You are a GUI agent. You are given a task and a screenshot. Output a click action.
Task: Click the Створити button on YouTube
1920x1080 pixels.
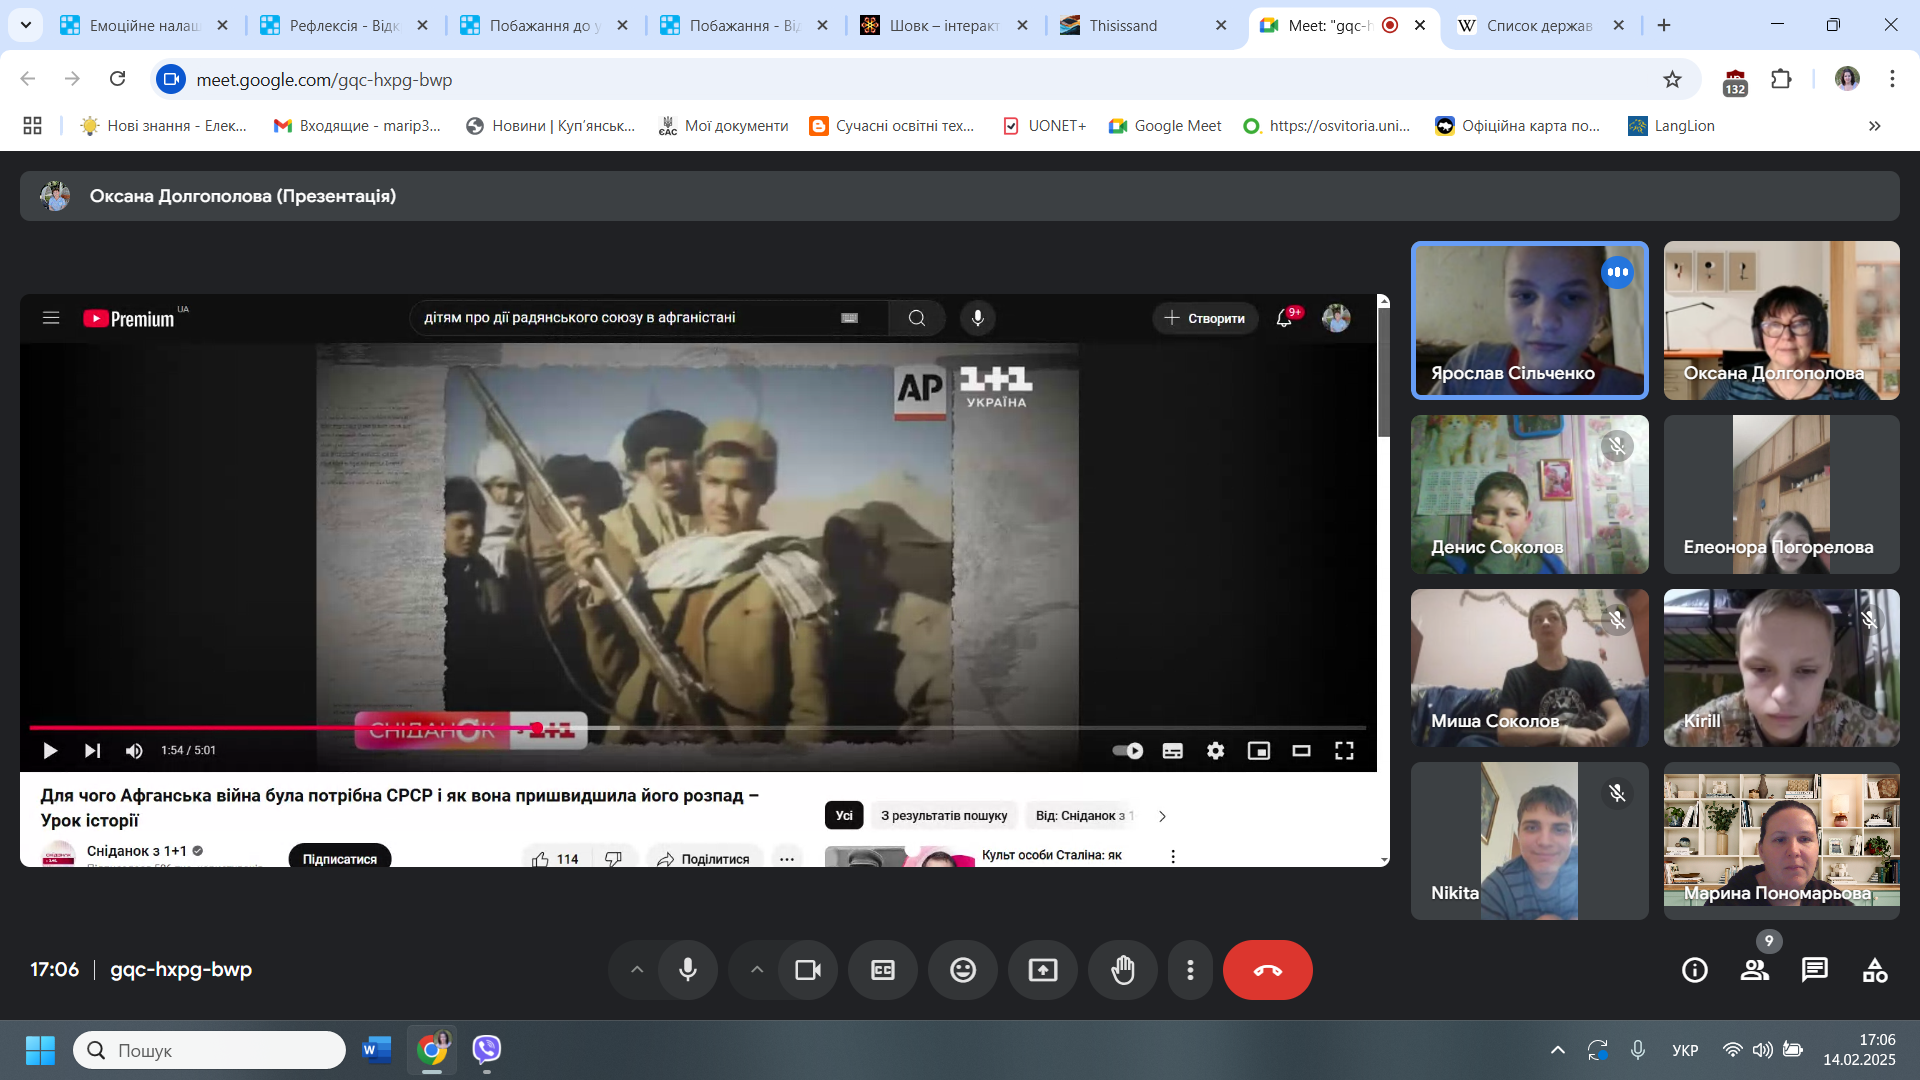(x=1205, y=318)
